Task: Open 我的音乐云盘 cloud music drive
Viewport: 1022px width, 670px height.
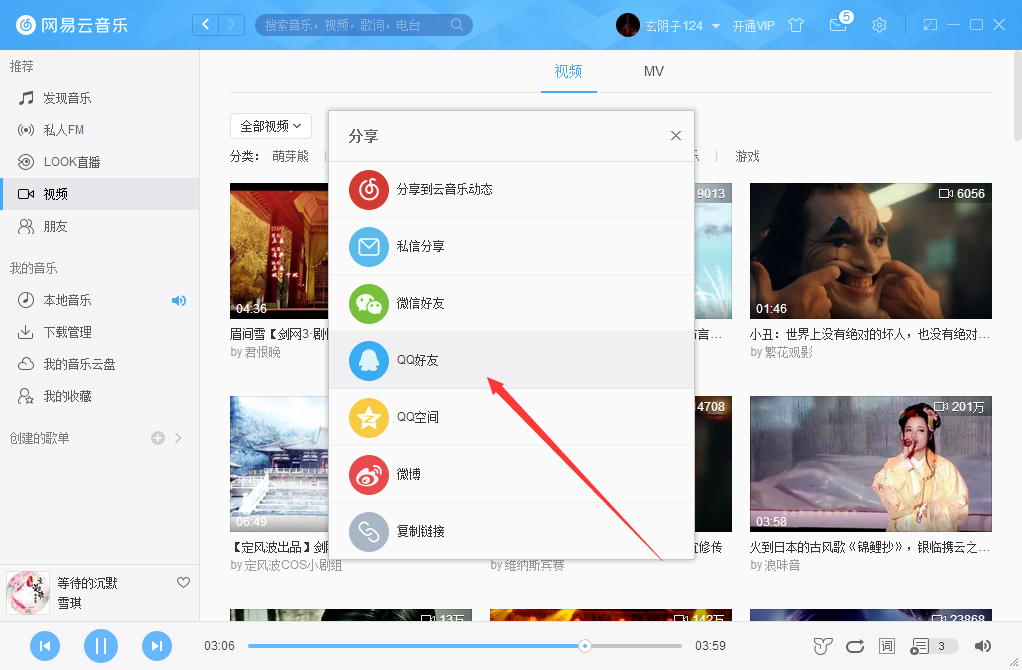Action: point(70,363)
